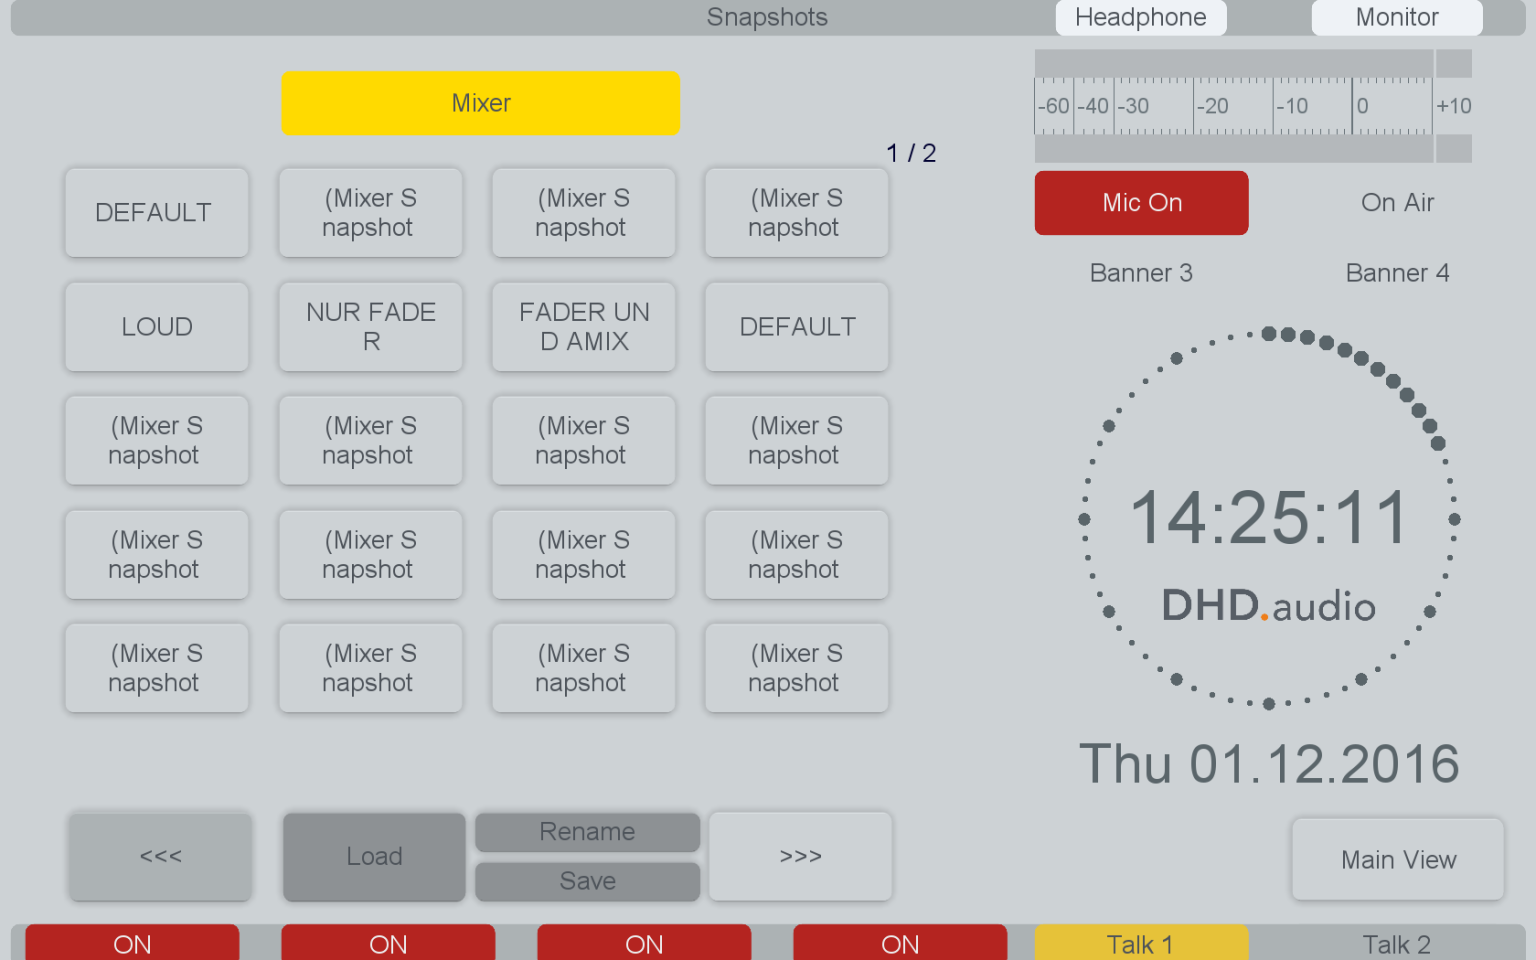Turn off the first ON fader button
The height and width of the screenshot is (960, 1536).
click(132, 943)
